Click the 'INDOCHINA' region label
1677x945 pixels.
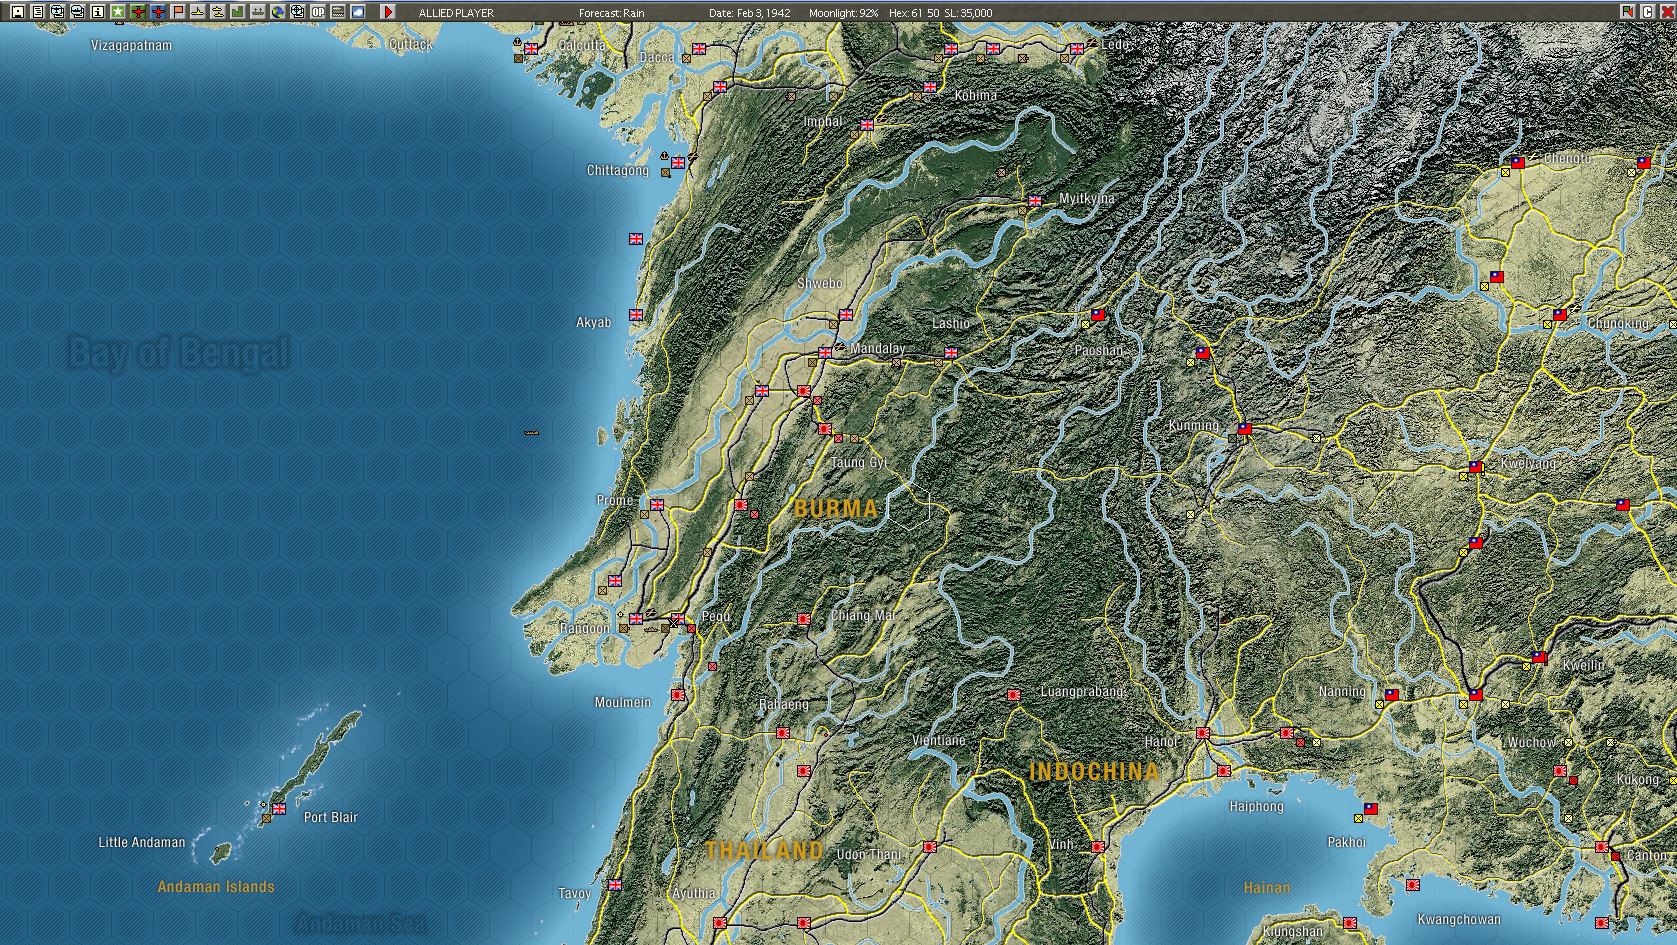tap(1094, 771)
